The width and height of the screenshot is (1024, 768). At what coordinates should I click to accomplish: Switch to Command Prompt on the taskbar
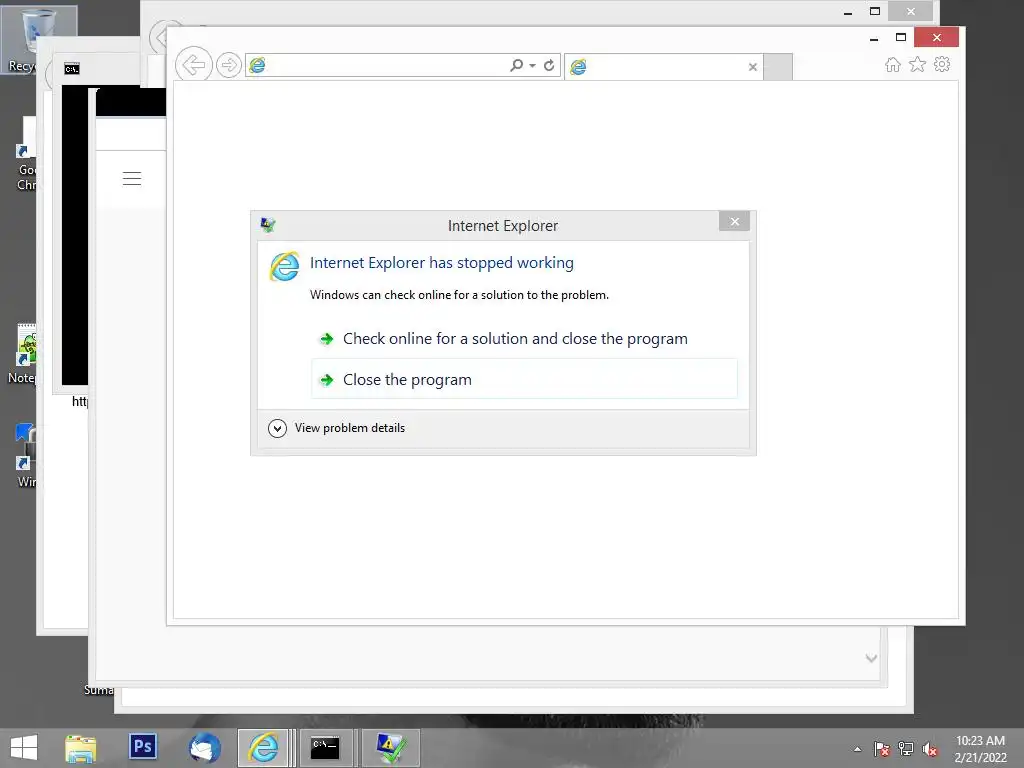(x=325, y=748)
